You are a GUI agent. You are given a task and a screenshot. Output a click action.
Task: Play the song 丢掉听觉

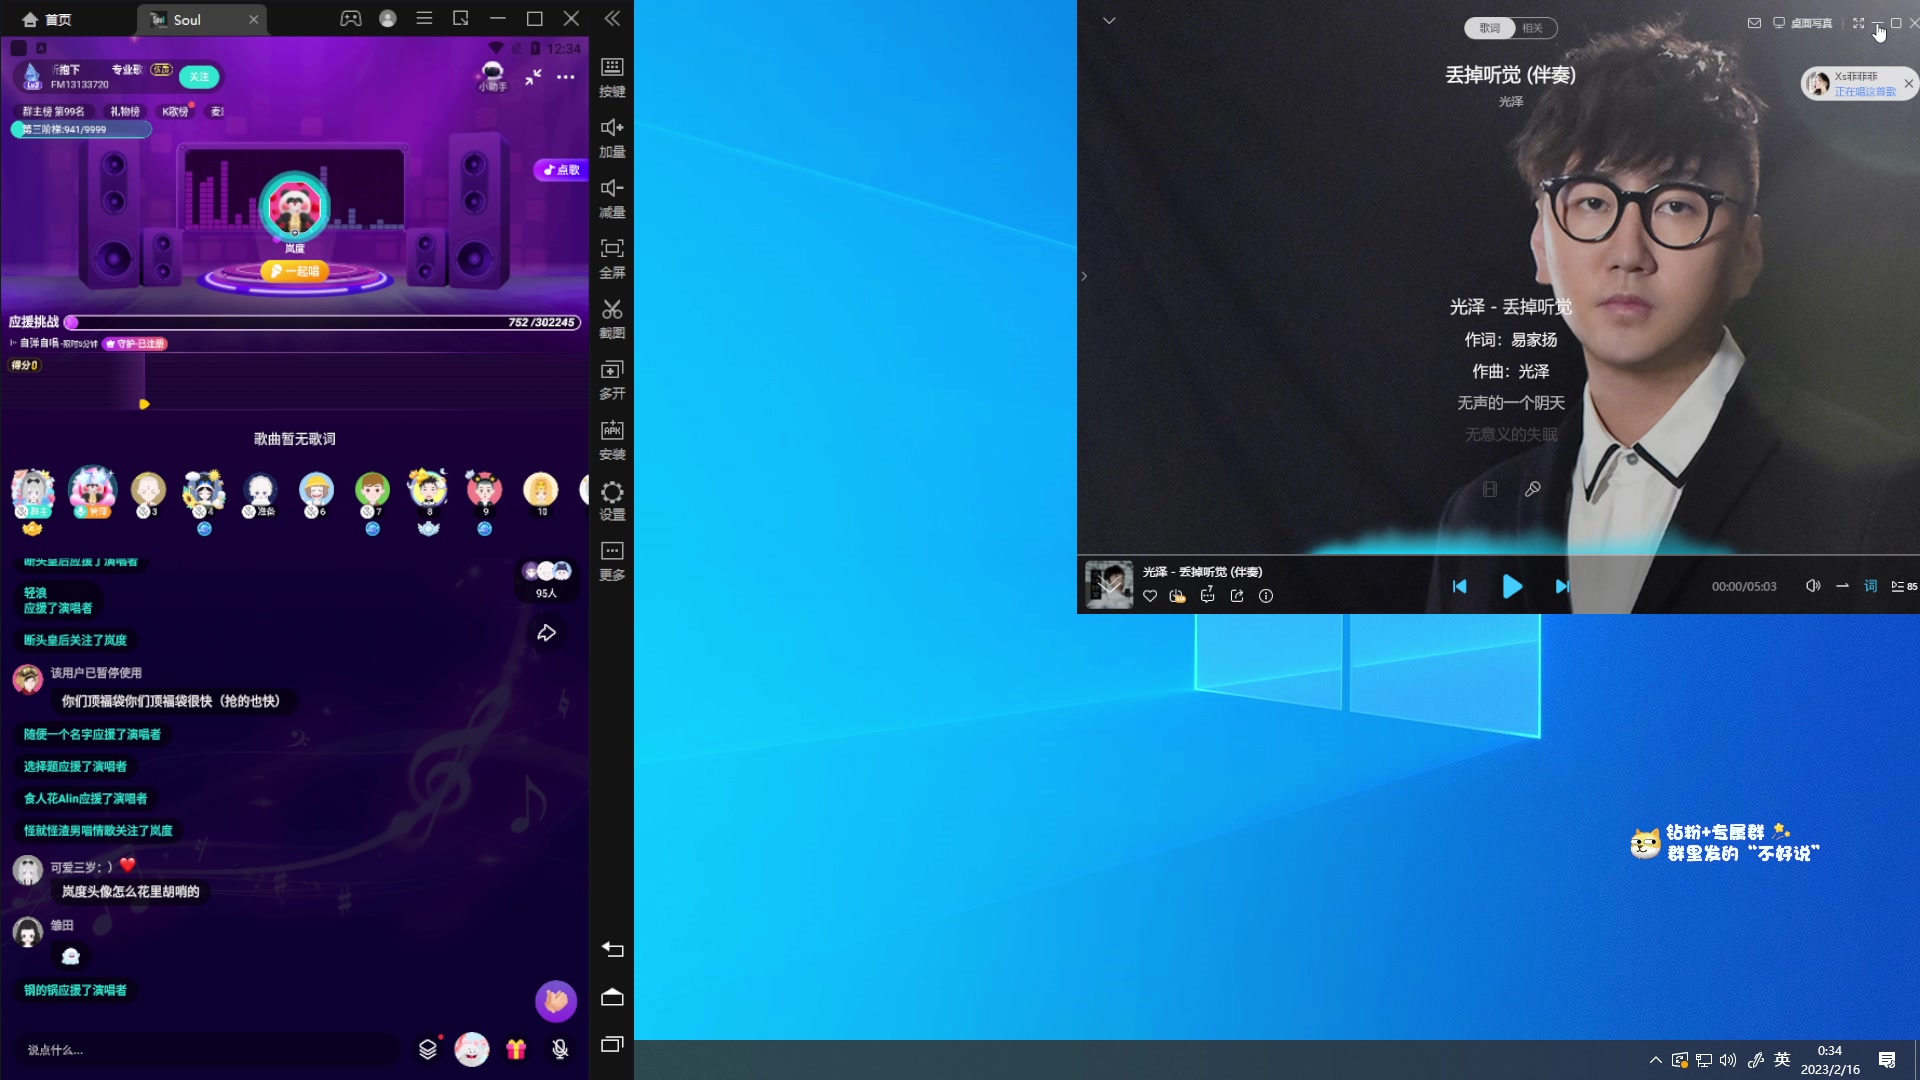(x=1512, y=587)
